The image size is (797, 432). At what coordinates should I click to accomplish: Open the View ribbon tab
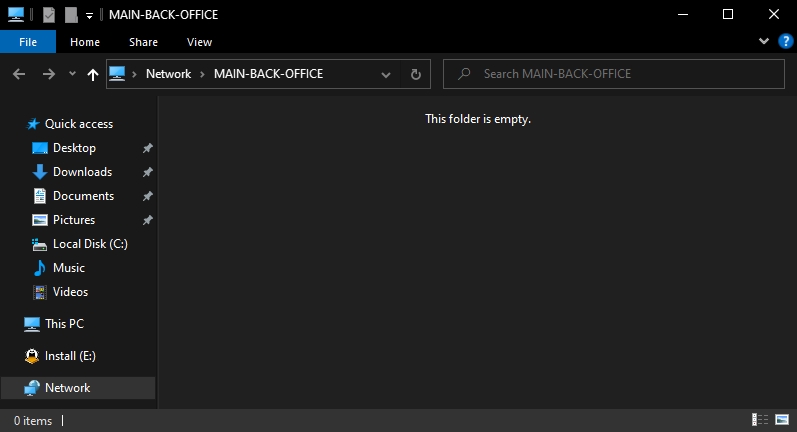tap(199, 42)
